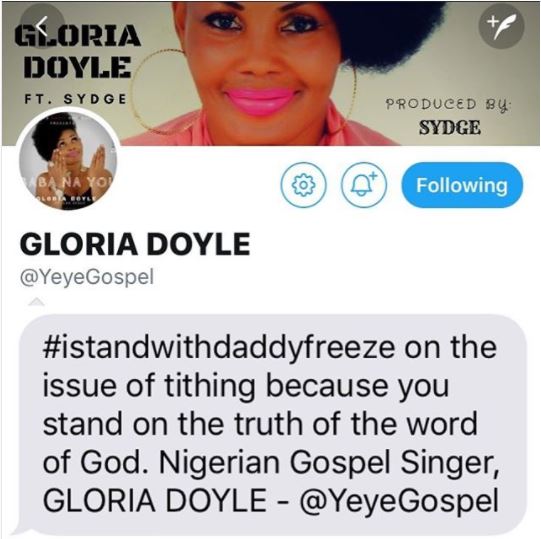The width and height of the screenshot is (541, 539).
Task: Click the 'FT. SYDGE' text on banner
Action: pyautogui.click(x=75, y=99)
